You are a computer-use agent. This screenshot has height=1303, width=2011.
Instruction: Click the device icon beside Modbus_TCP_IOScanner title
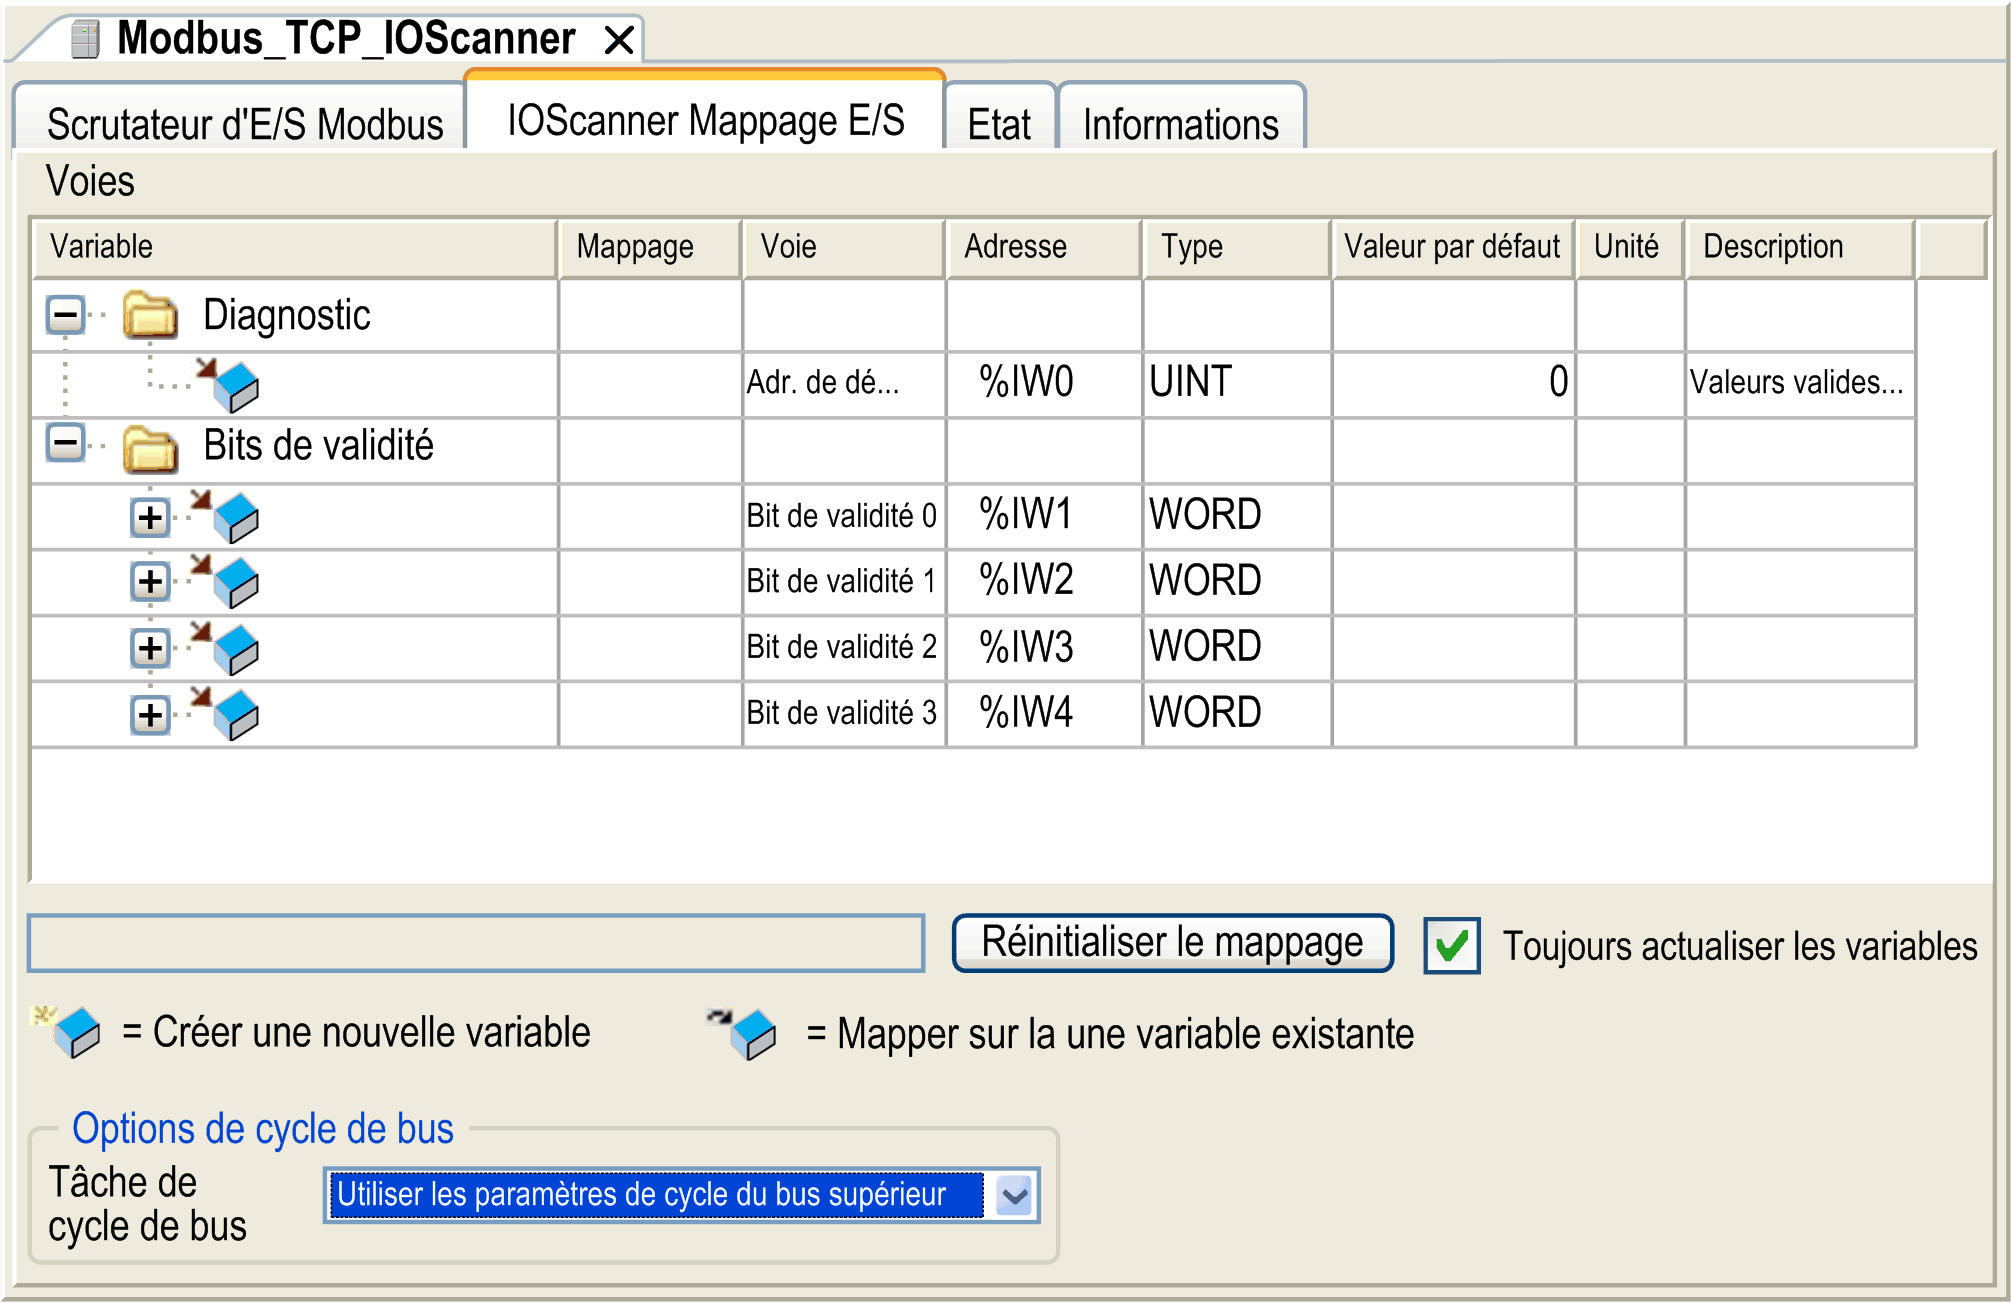click(86, 39)
